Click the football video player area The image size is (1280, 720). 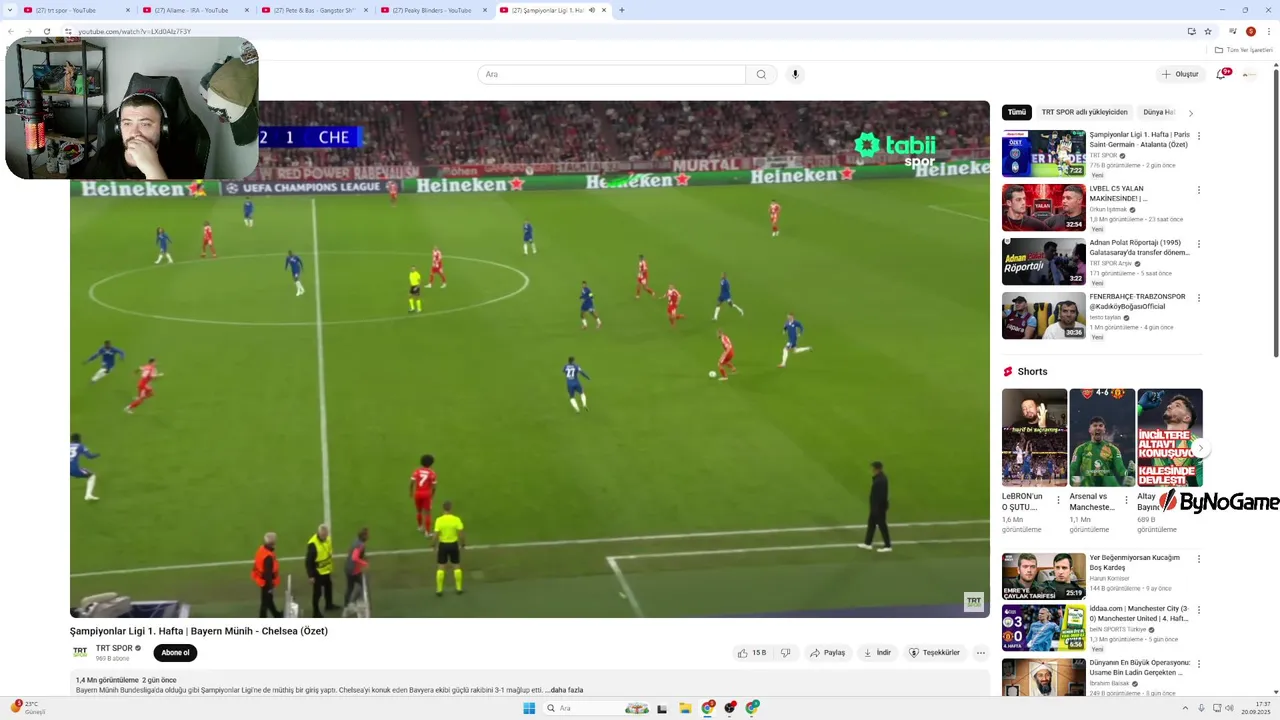coord(529,359)
